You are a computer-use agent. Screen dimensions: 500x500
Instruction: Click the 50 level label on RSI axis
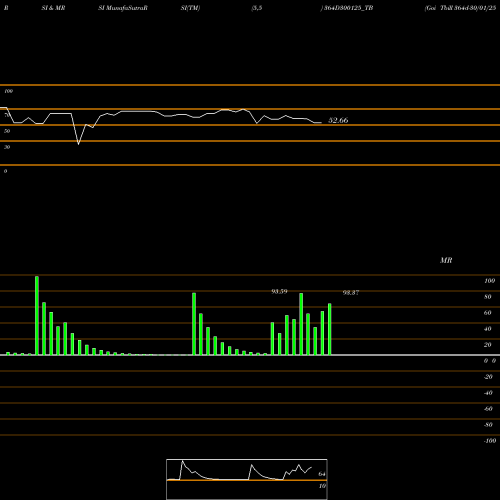[7, 131]
